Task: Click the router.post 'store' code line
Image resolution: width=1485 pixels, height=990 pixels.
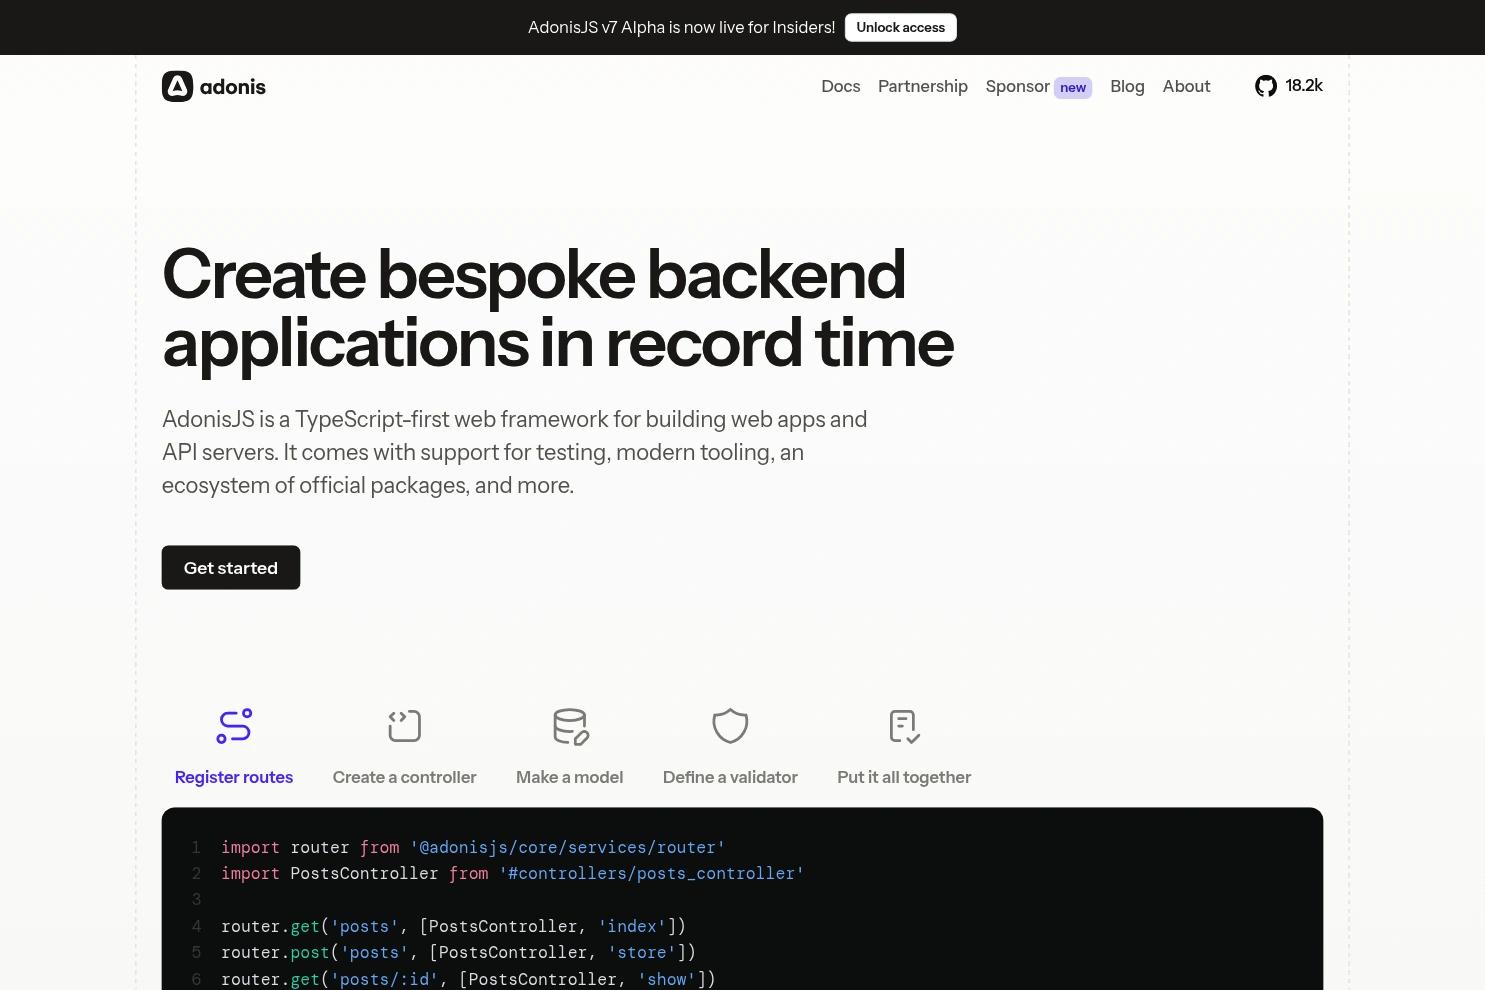Action: [458, 952]
